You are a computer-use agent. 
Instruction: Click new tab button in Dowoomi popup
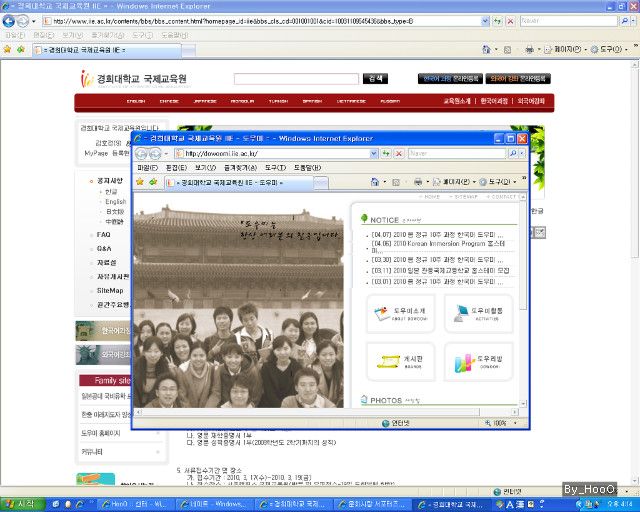pos(321,183)
